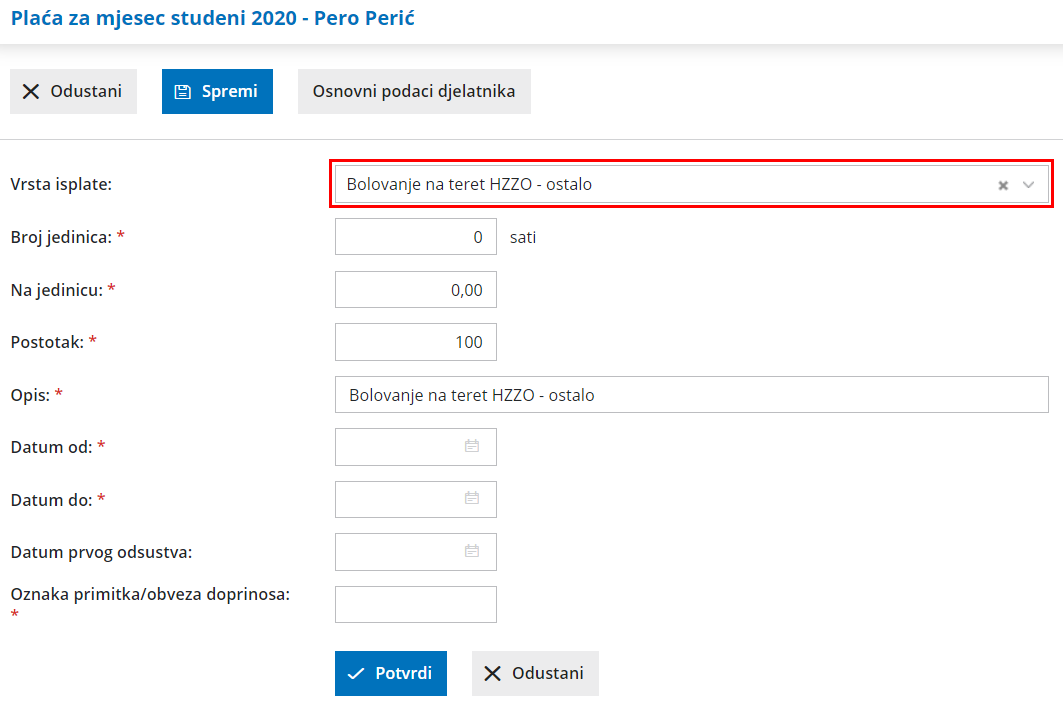Click the Datum od date field
The image size is (1063, 707).
400,447
